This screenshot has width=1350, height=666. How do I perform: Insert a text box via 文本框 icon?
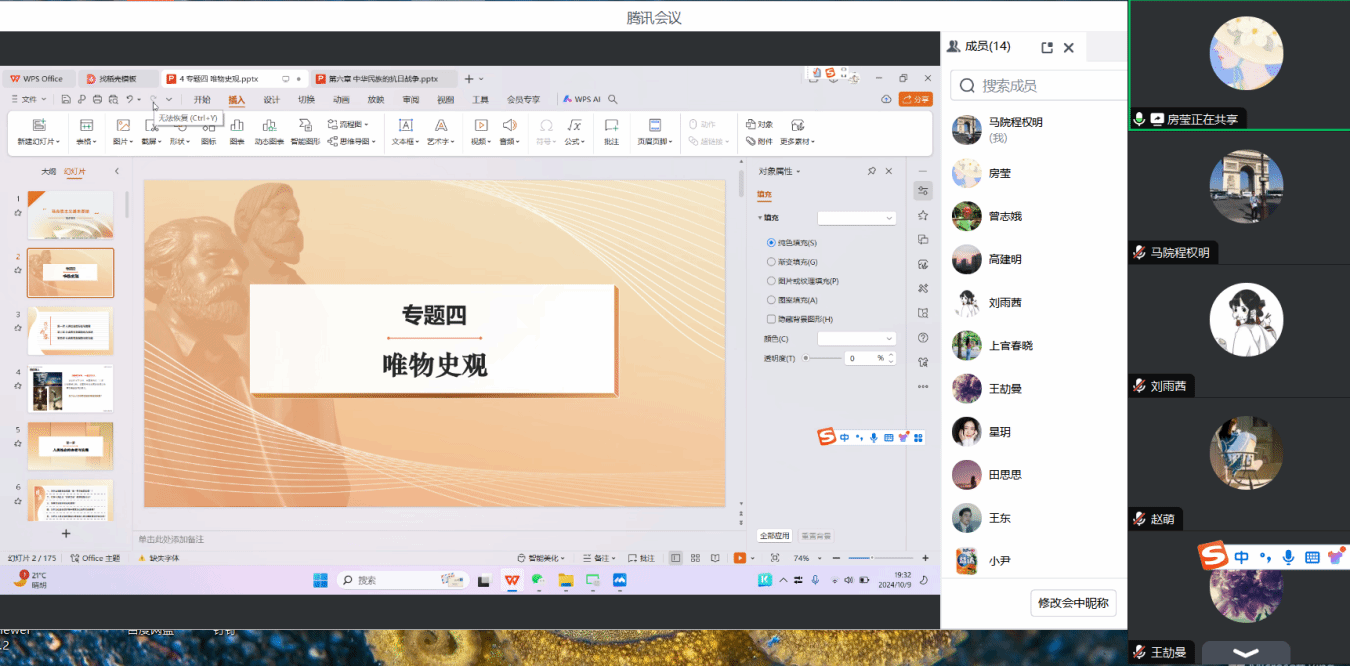coord(404,126)
